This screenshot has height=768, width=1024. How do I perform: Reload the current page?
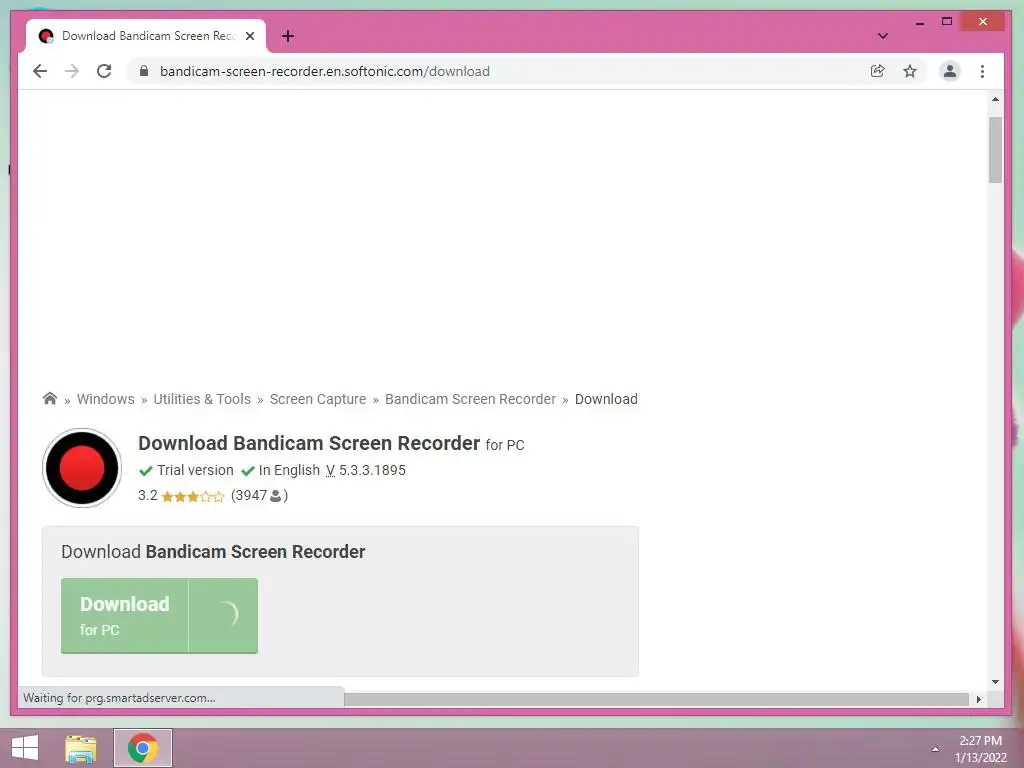click(x=104, y=71)
